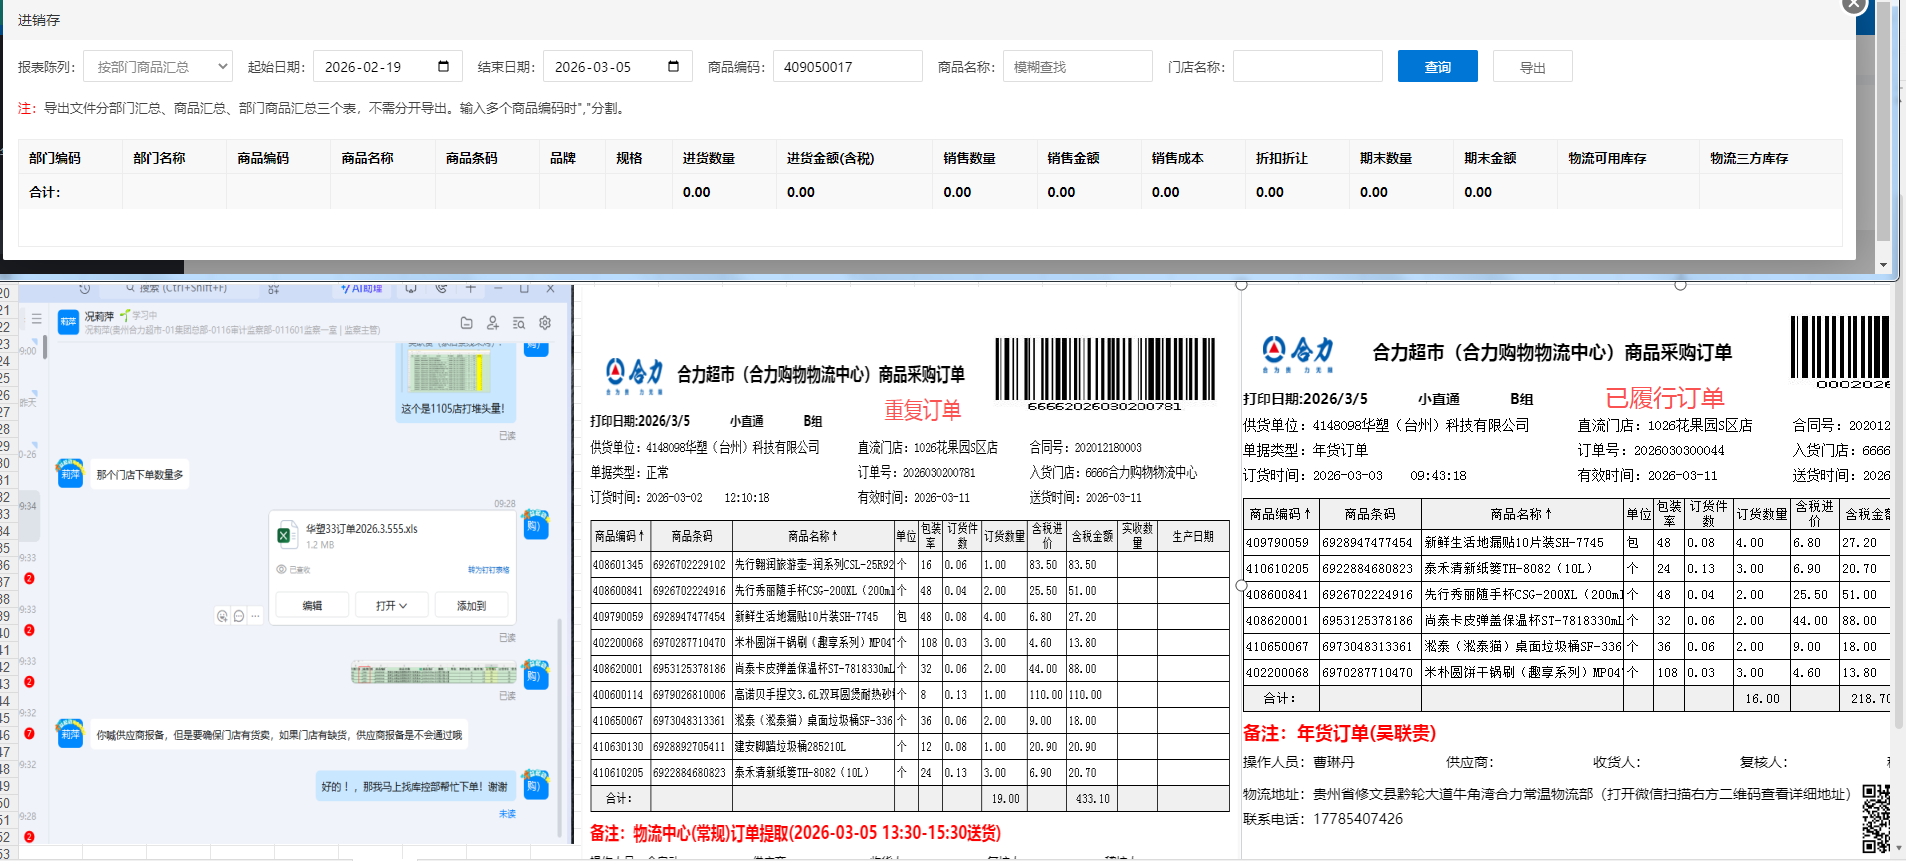Expand the 报表陈列 dropdown

tap(158, 67)
